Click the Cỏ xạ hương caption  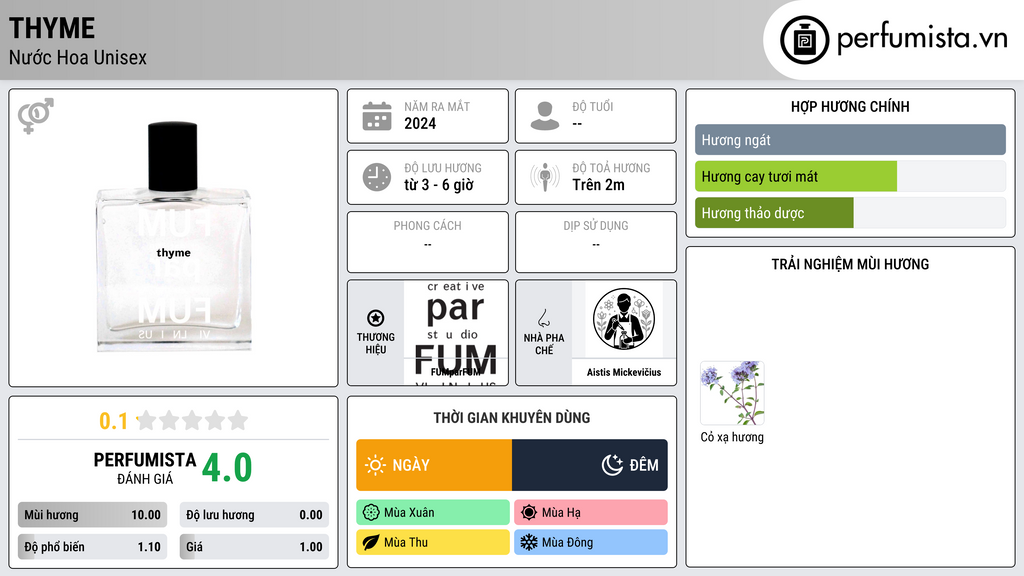732,437
